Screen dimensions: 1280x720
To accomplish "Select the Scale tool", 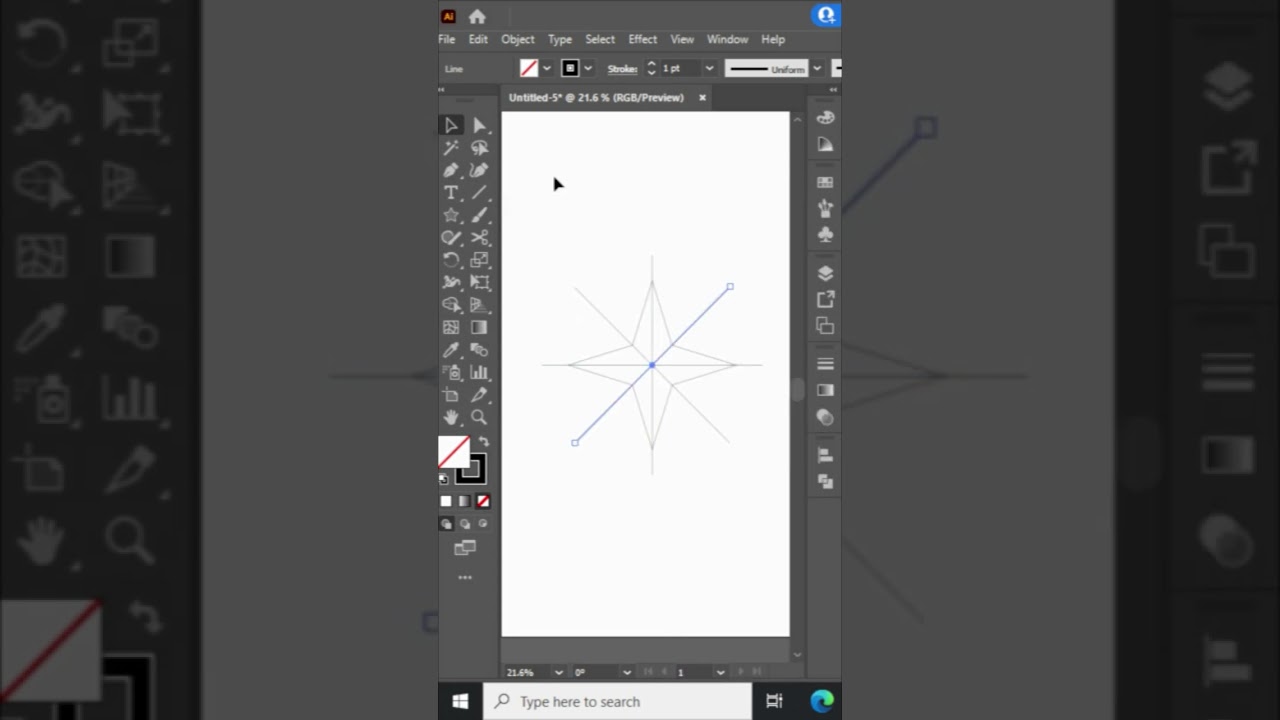I will [x=479, y=260].
